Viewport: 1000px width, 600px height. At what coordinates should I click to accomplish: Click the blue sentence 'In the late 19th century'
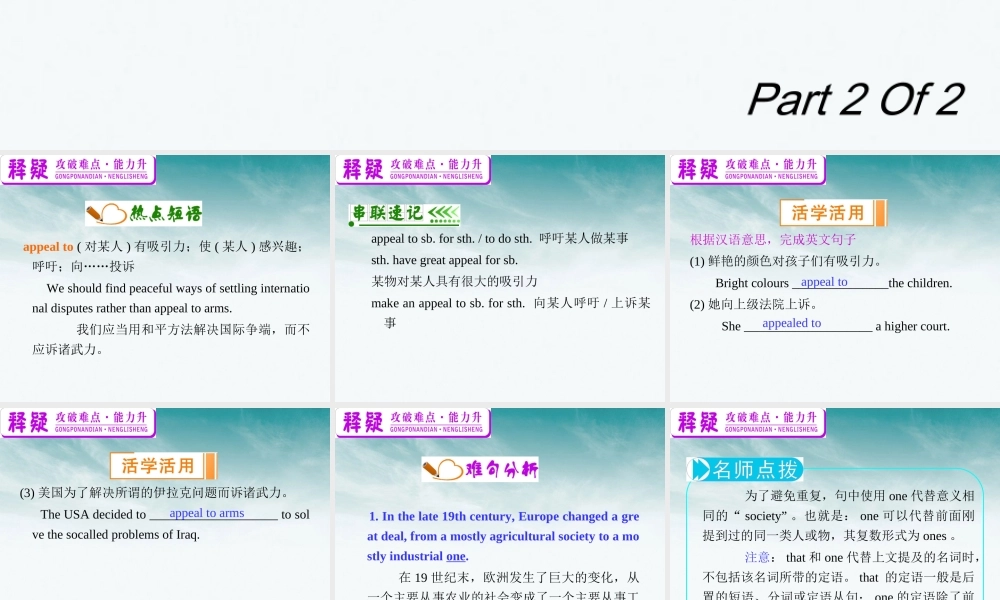point(503,536)
